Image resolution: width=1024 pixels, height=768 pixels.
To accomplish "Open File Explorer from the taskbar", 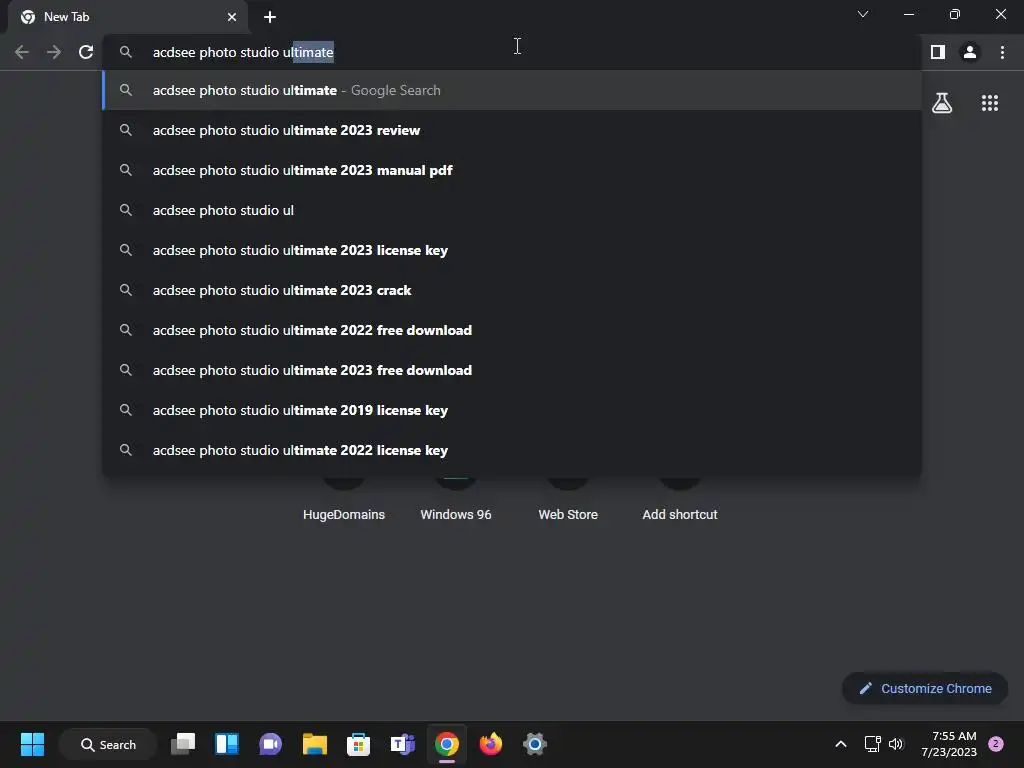I will tap(315, 744).
